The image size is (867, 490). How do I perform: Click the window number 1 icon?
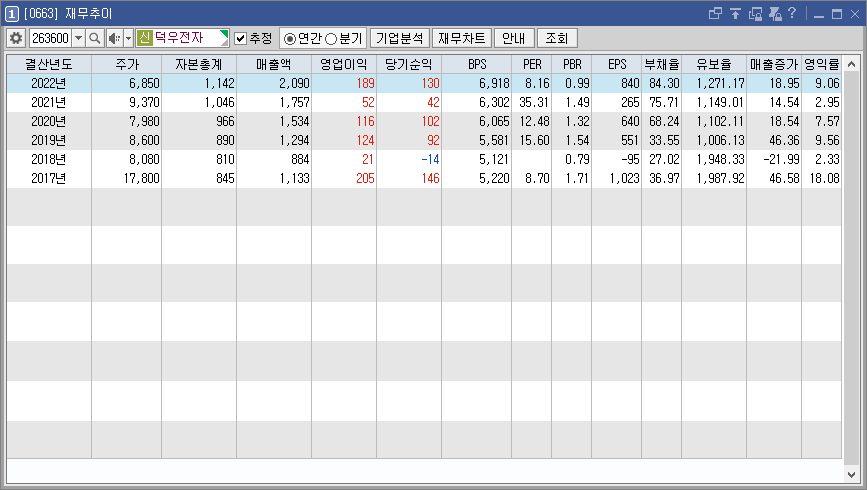12,13
